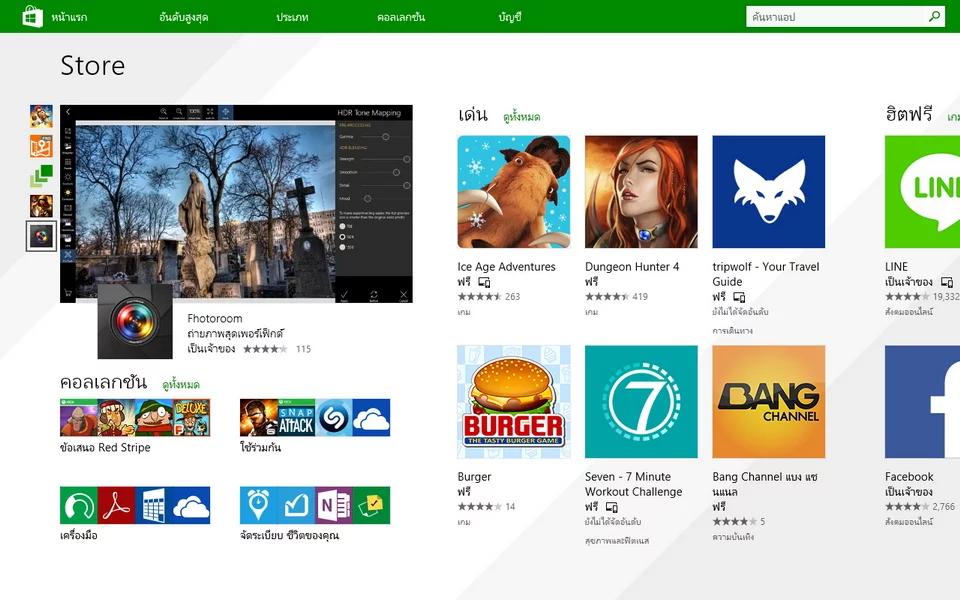Click the Ice Age Adventures star rating
Image resolution: width=960 pixels, height=600 pixels.
click(x=479, y=297)
